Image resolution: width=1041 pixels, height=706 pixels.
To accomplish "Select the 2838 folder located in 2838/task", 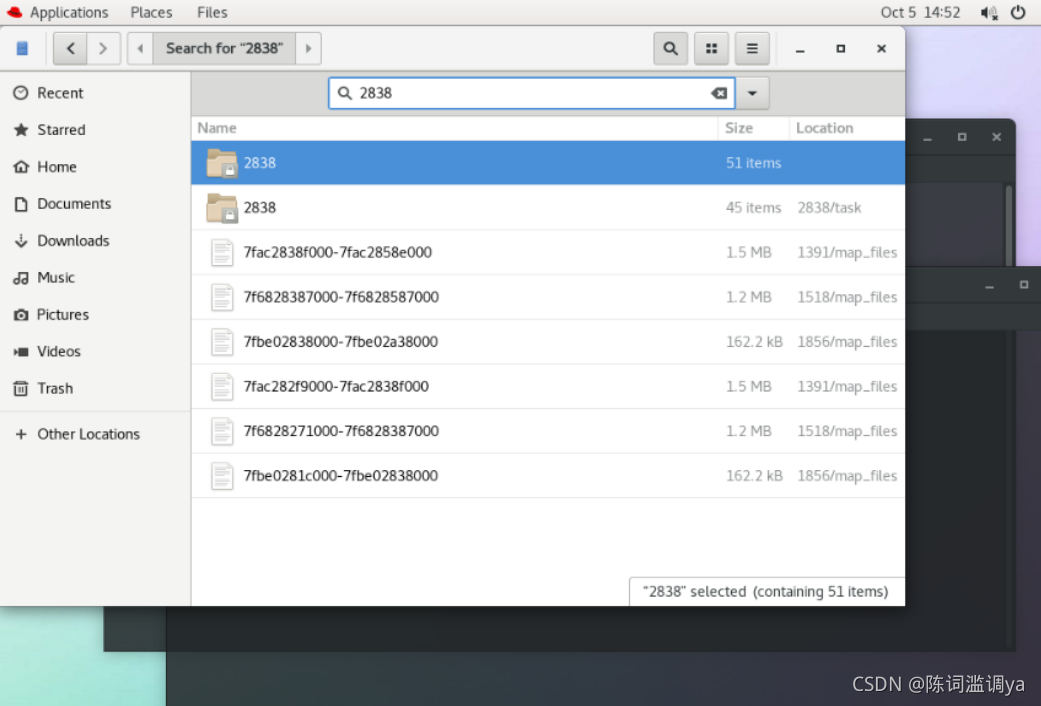I will (548, 207).
